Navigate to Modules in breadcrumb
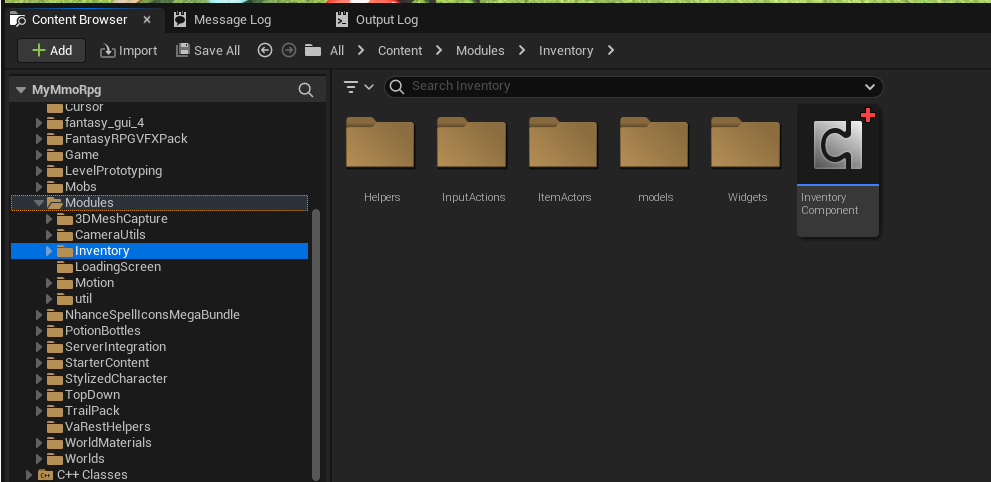This screenshot has height=482, width=991. (480, 51)
